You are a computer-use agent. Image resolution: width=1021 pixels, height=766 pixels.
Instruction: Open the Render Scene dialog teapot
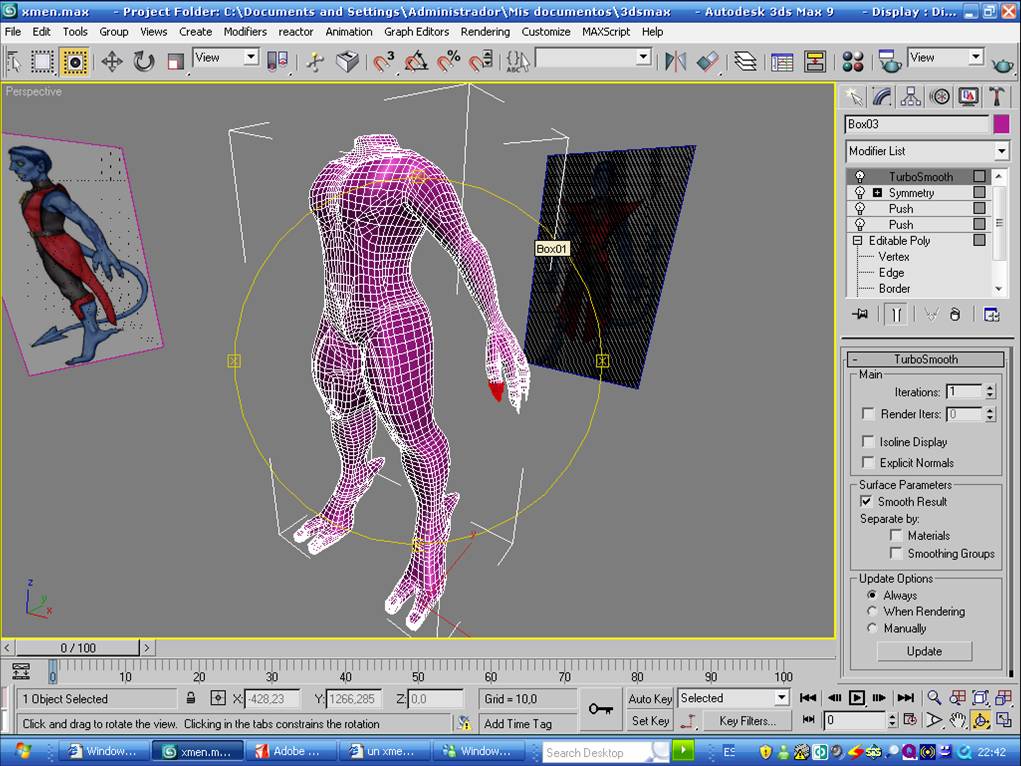click(x=889, y=62)
